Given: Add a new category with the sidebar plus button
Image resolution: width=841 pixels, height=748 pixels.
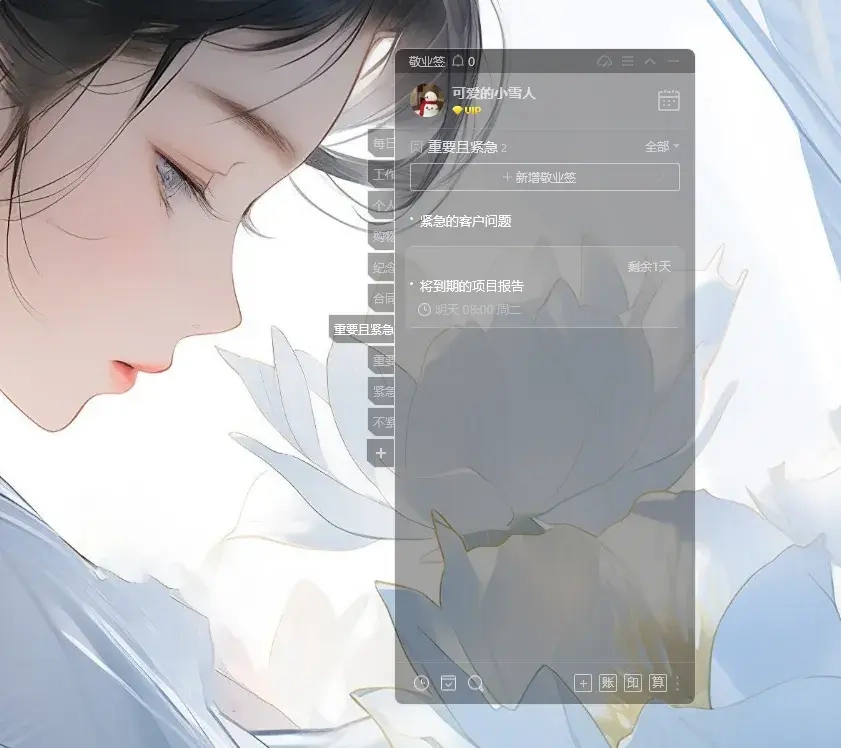Looking at the screenshot, I should 381,453.
